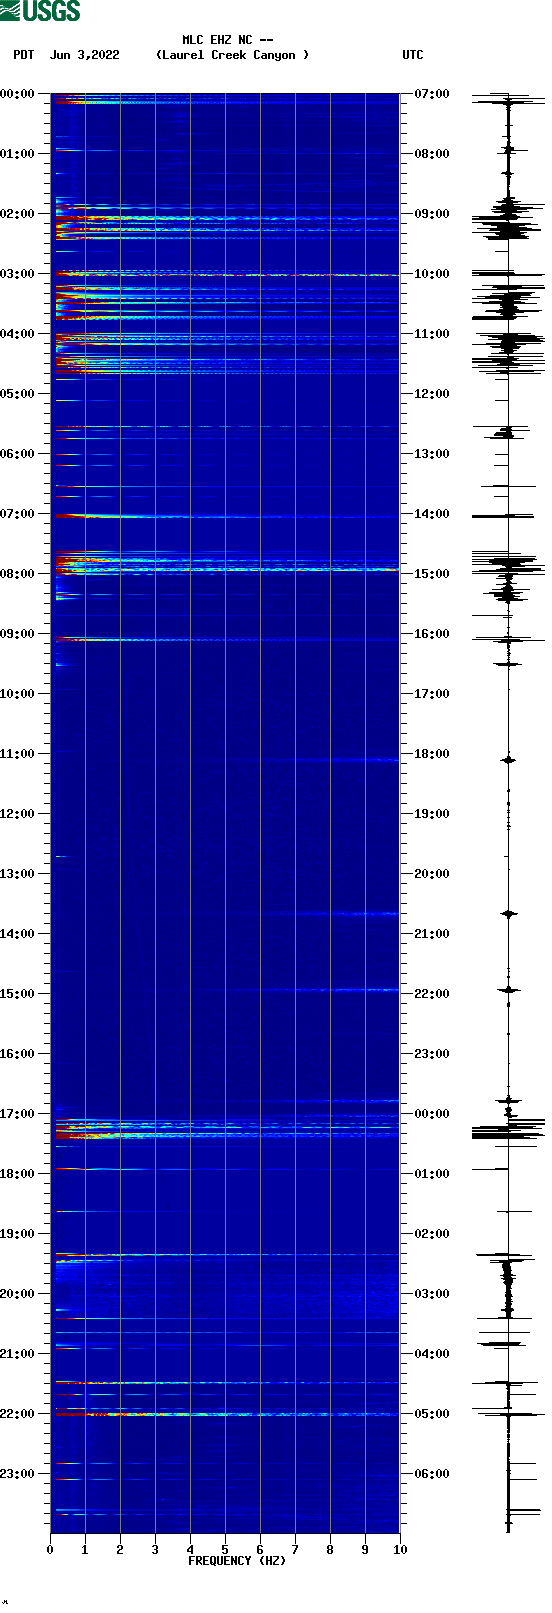Click the frequency axis label '0'
The height and width of the screenshot is (1613, 552).
pyautogui.click(x=50, y=1550)
